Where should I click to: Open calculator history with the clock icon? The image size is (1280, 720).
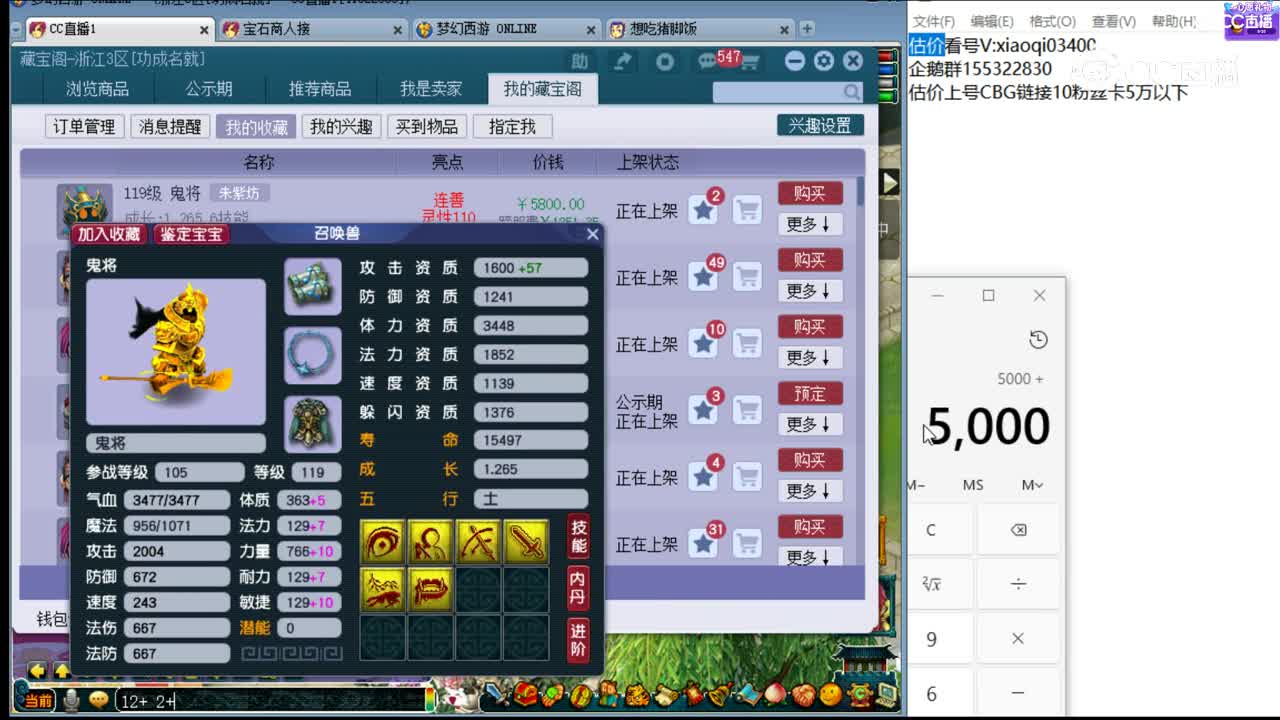coord(1038,340)
